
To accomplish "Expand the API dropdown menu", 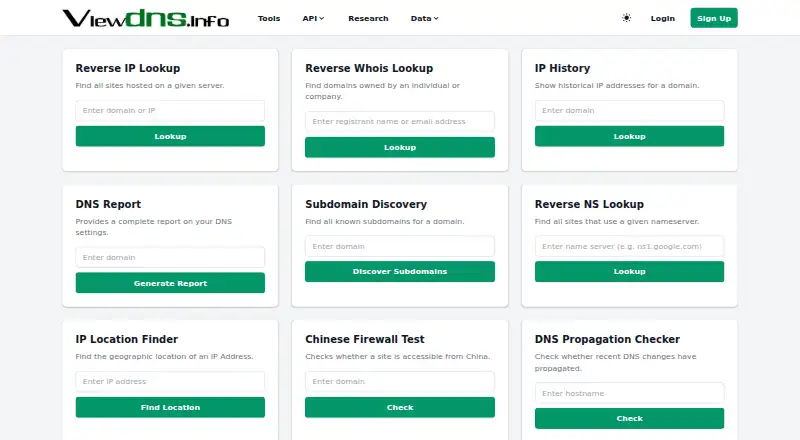I will (313, 18).
